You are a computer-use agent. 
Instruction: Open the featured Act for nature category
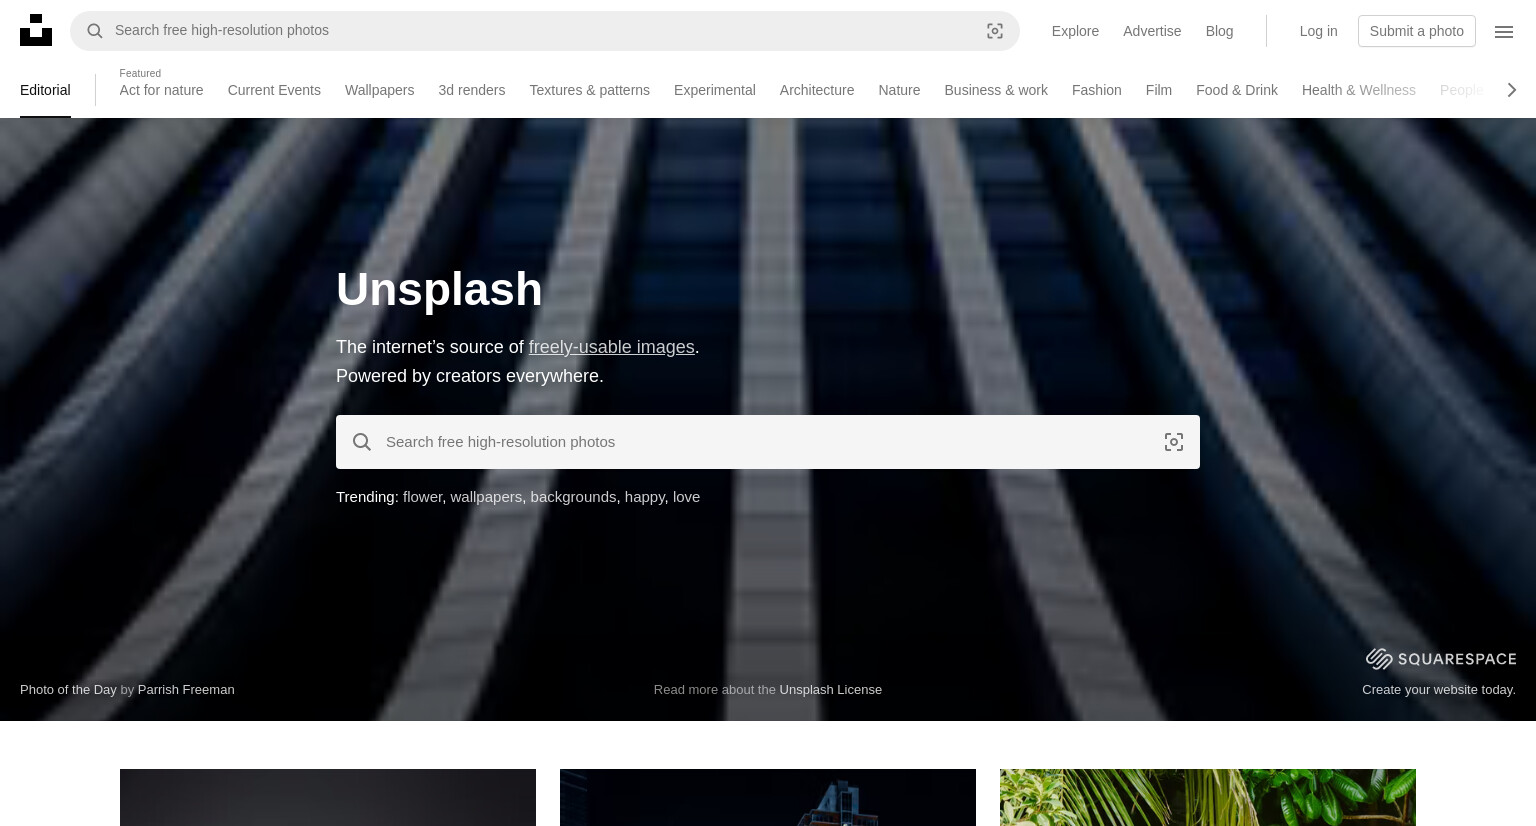(x=161, y=90)
